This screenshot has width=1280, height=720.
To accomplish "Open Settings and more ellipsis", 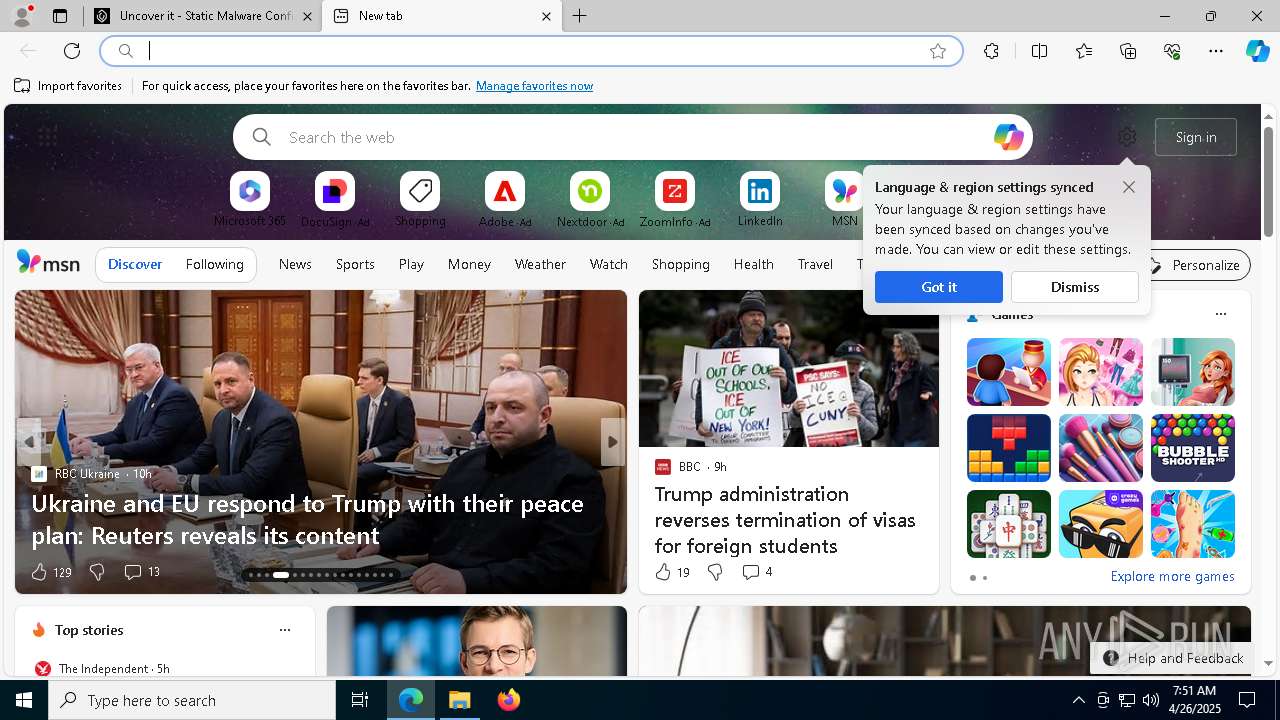I will click(1216, 51).
